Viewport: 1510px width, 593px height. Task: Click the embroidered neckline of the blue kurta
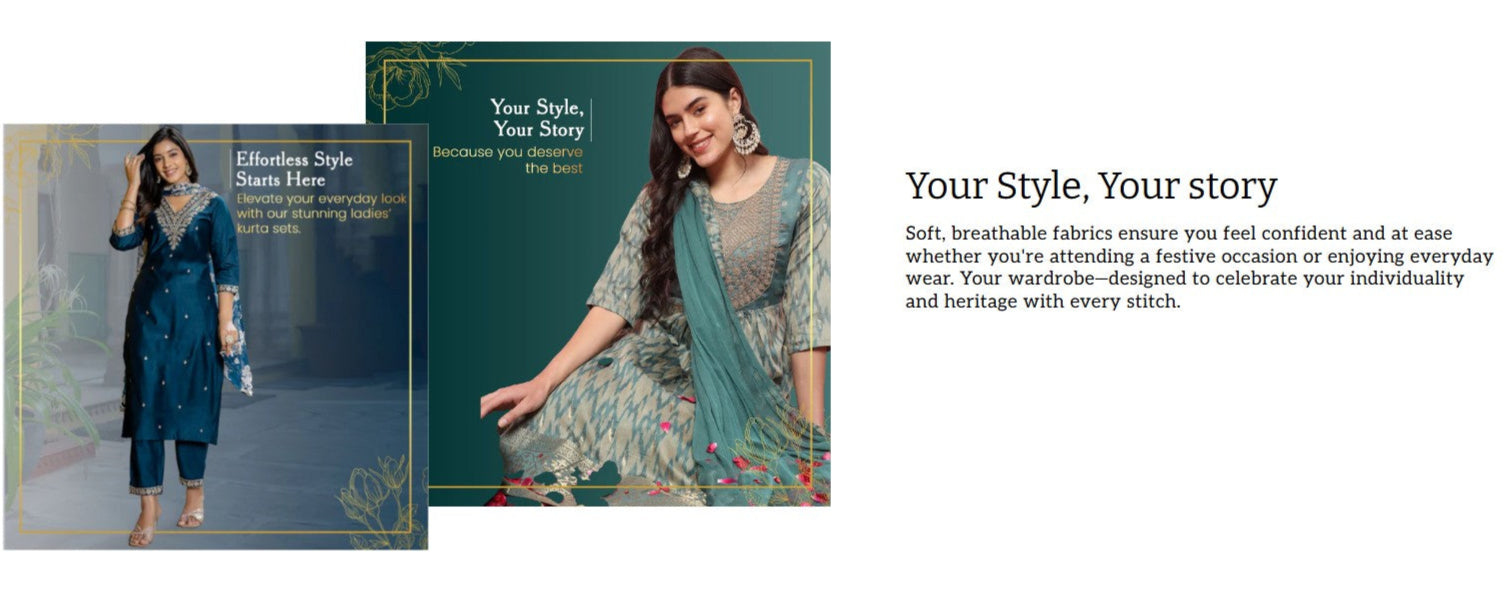(x=181, y=217)
